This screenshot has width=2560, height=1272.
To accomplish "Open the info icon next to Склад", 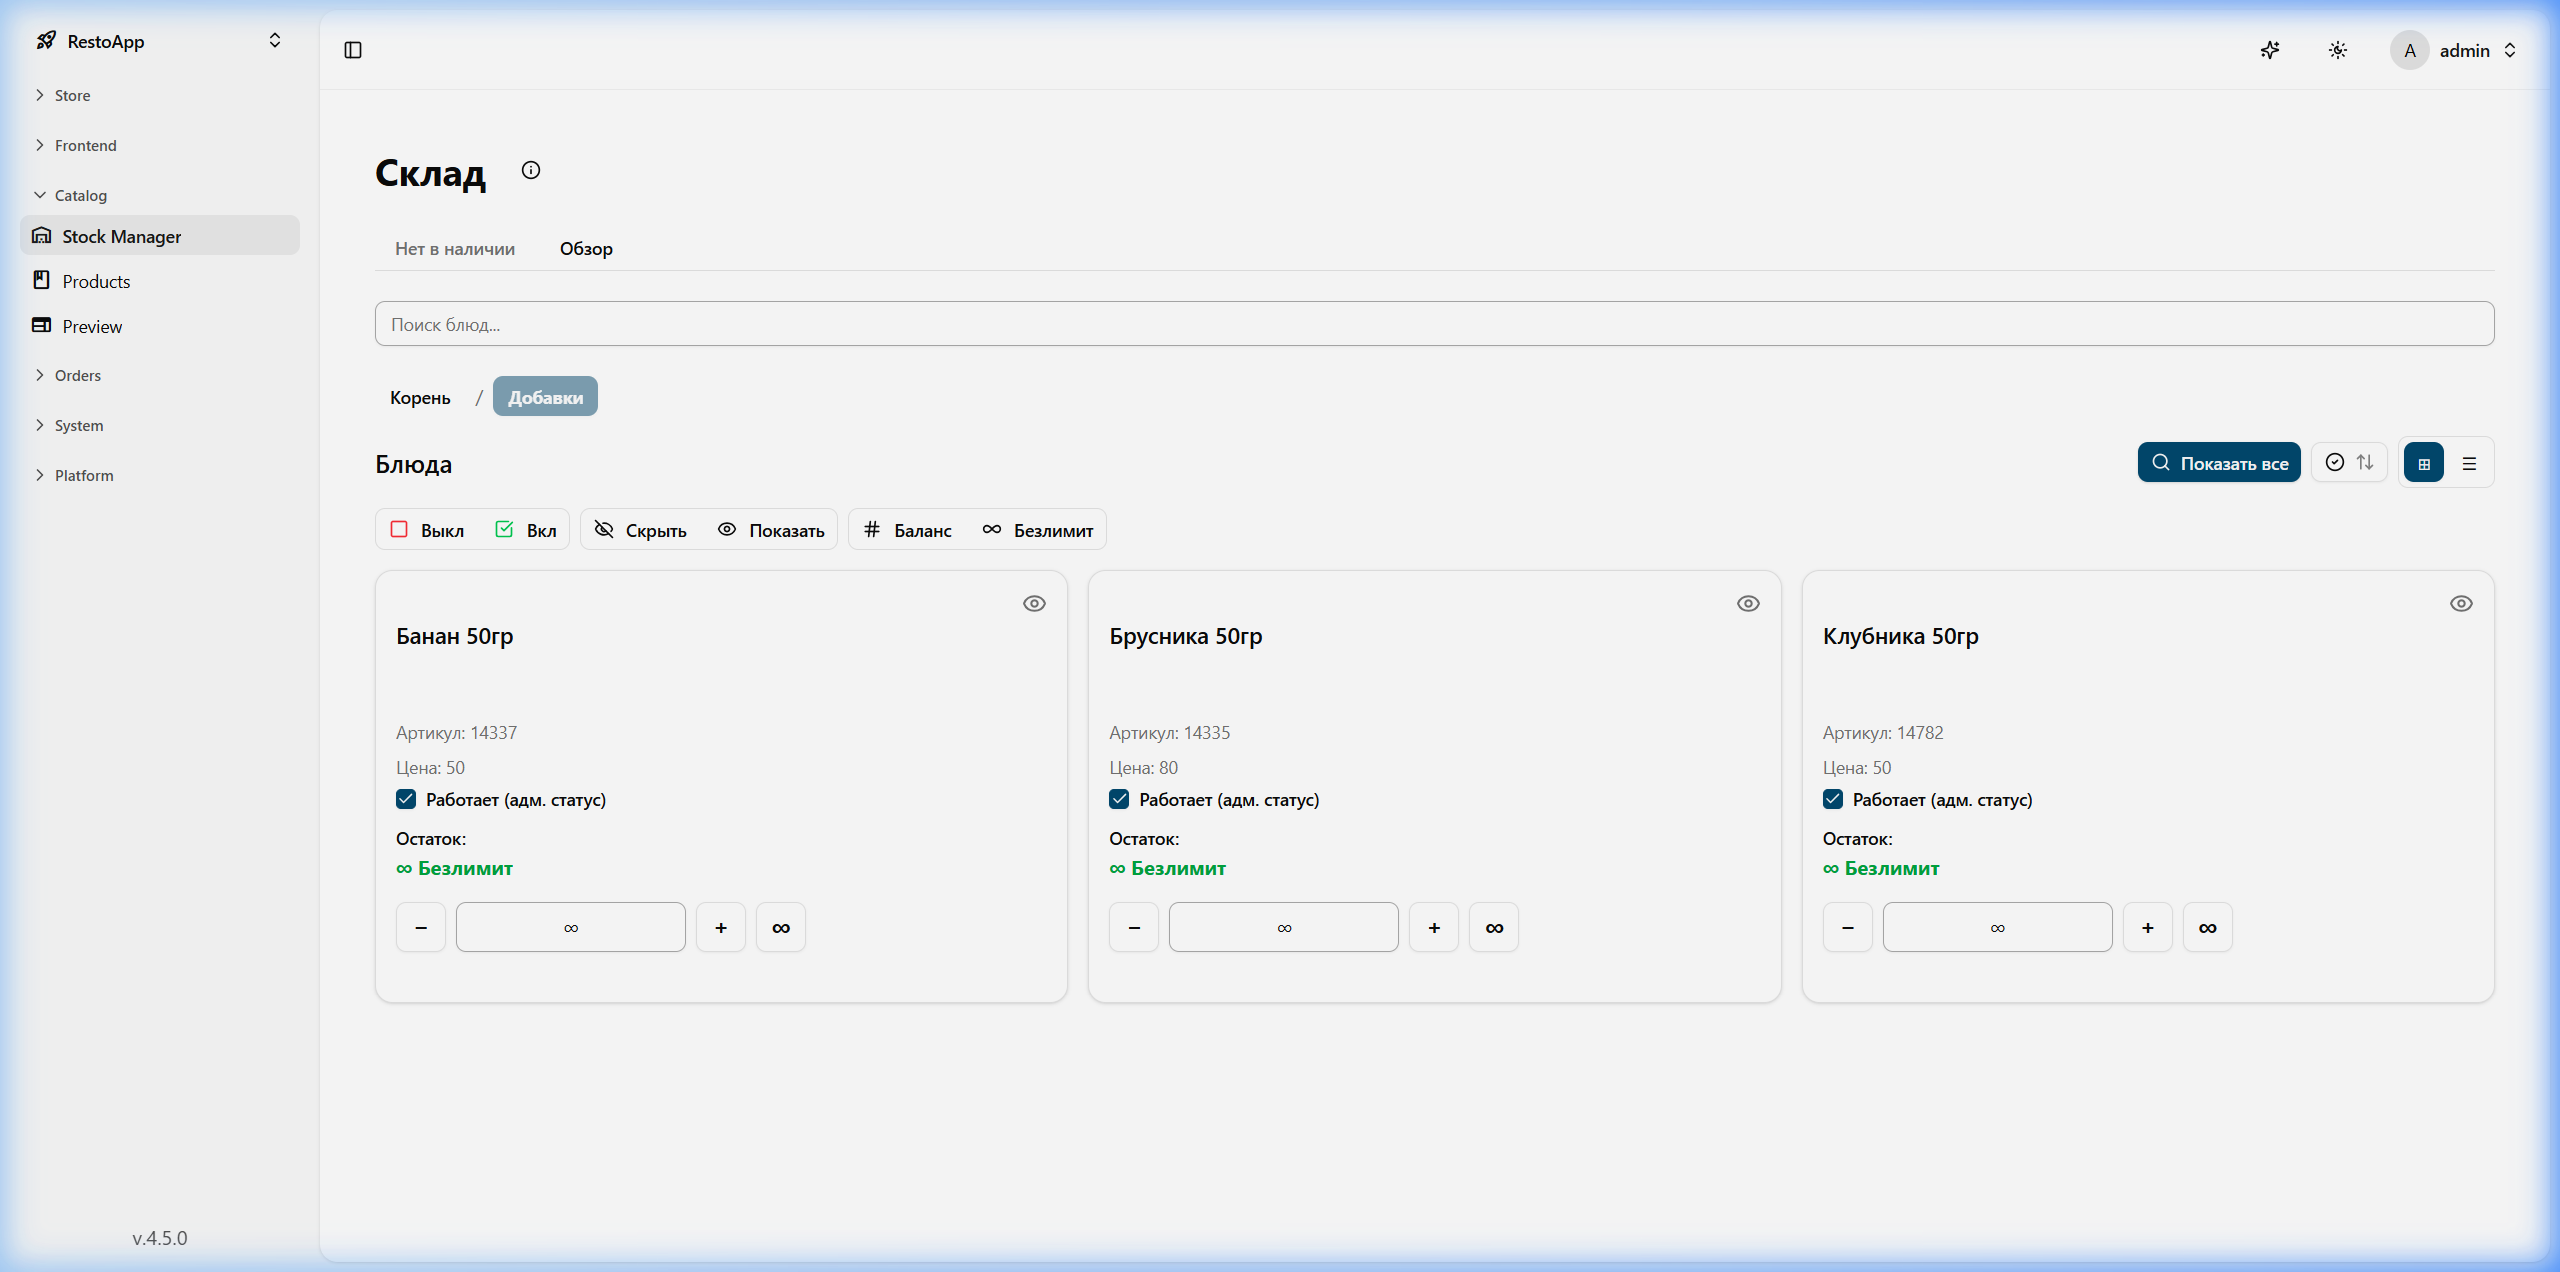I will pos(531,170).
